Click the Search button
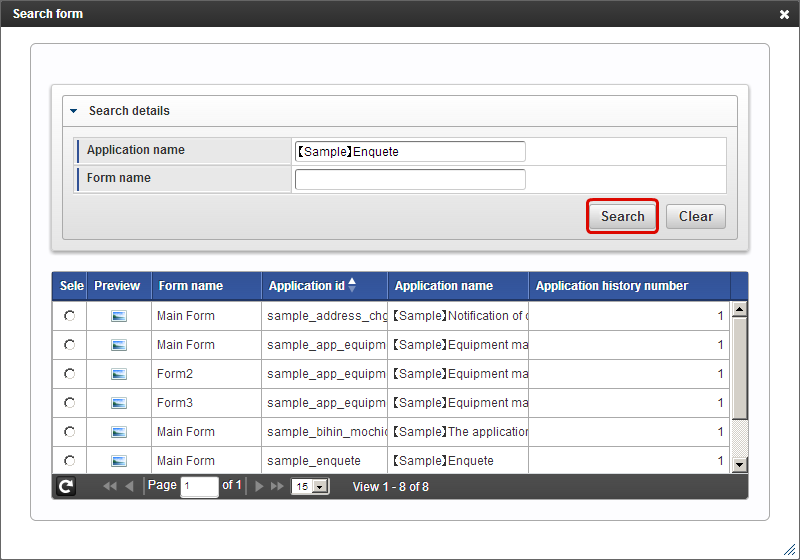Viewport: 800px width, 560px height. pyautogui.click(x=622, y=216)
